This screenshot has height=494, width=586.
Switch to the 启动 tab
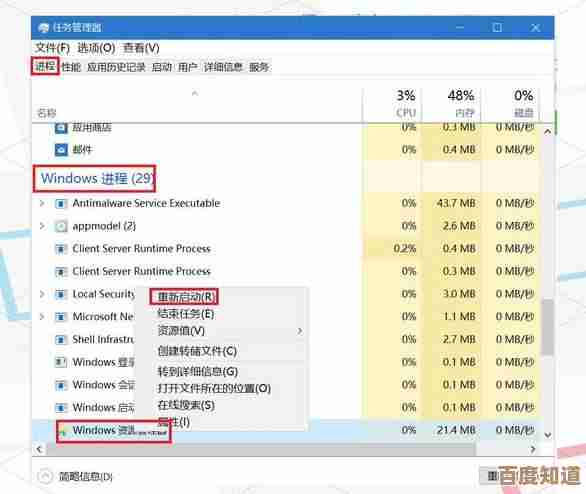161,67
